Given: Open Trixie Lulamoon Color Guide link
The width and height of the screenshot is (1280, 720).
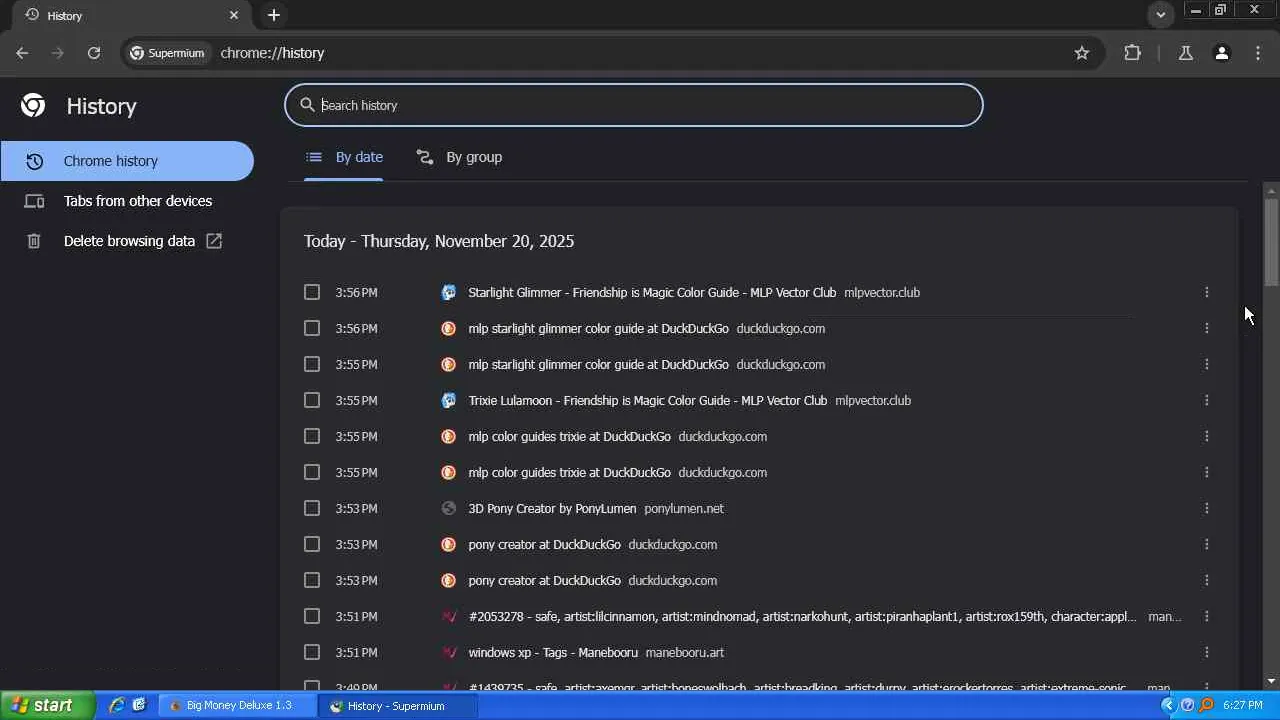Looking at the screenshot, I should pyautogui.click(x=648, y=401).
